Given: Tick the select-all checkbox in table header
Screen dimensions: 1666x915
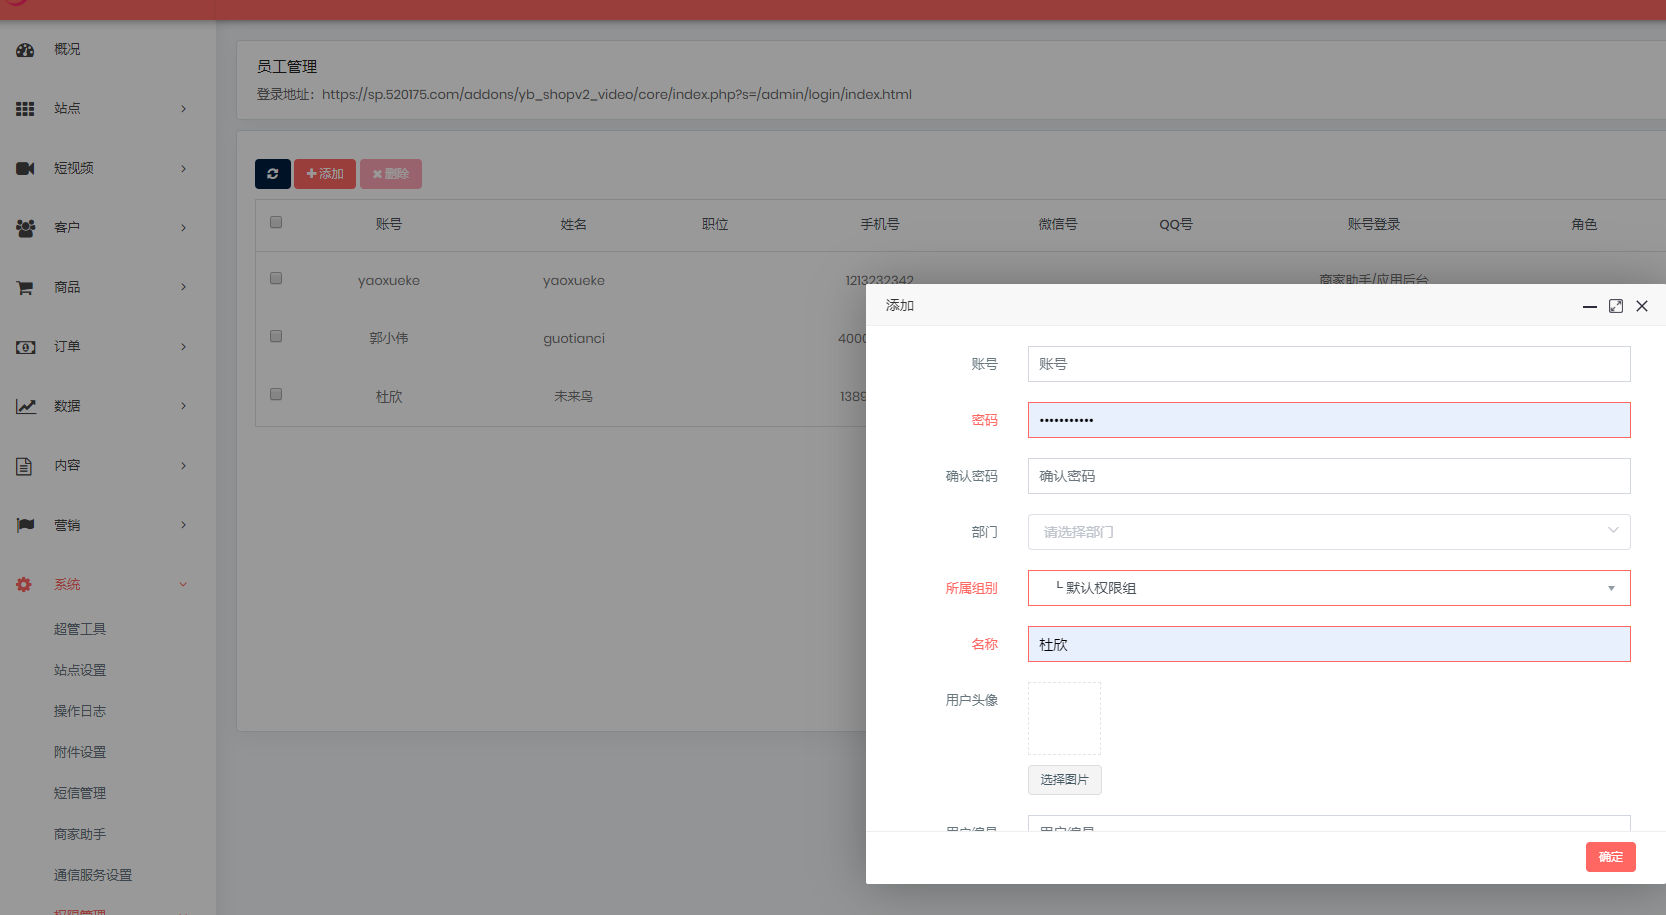Looking at the screenshot, I should click(x=276, y=222).
